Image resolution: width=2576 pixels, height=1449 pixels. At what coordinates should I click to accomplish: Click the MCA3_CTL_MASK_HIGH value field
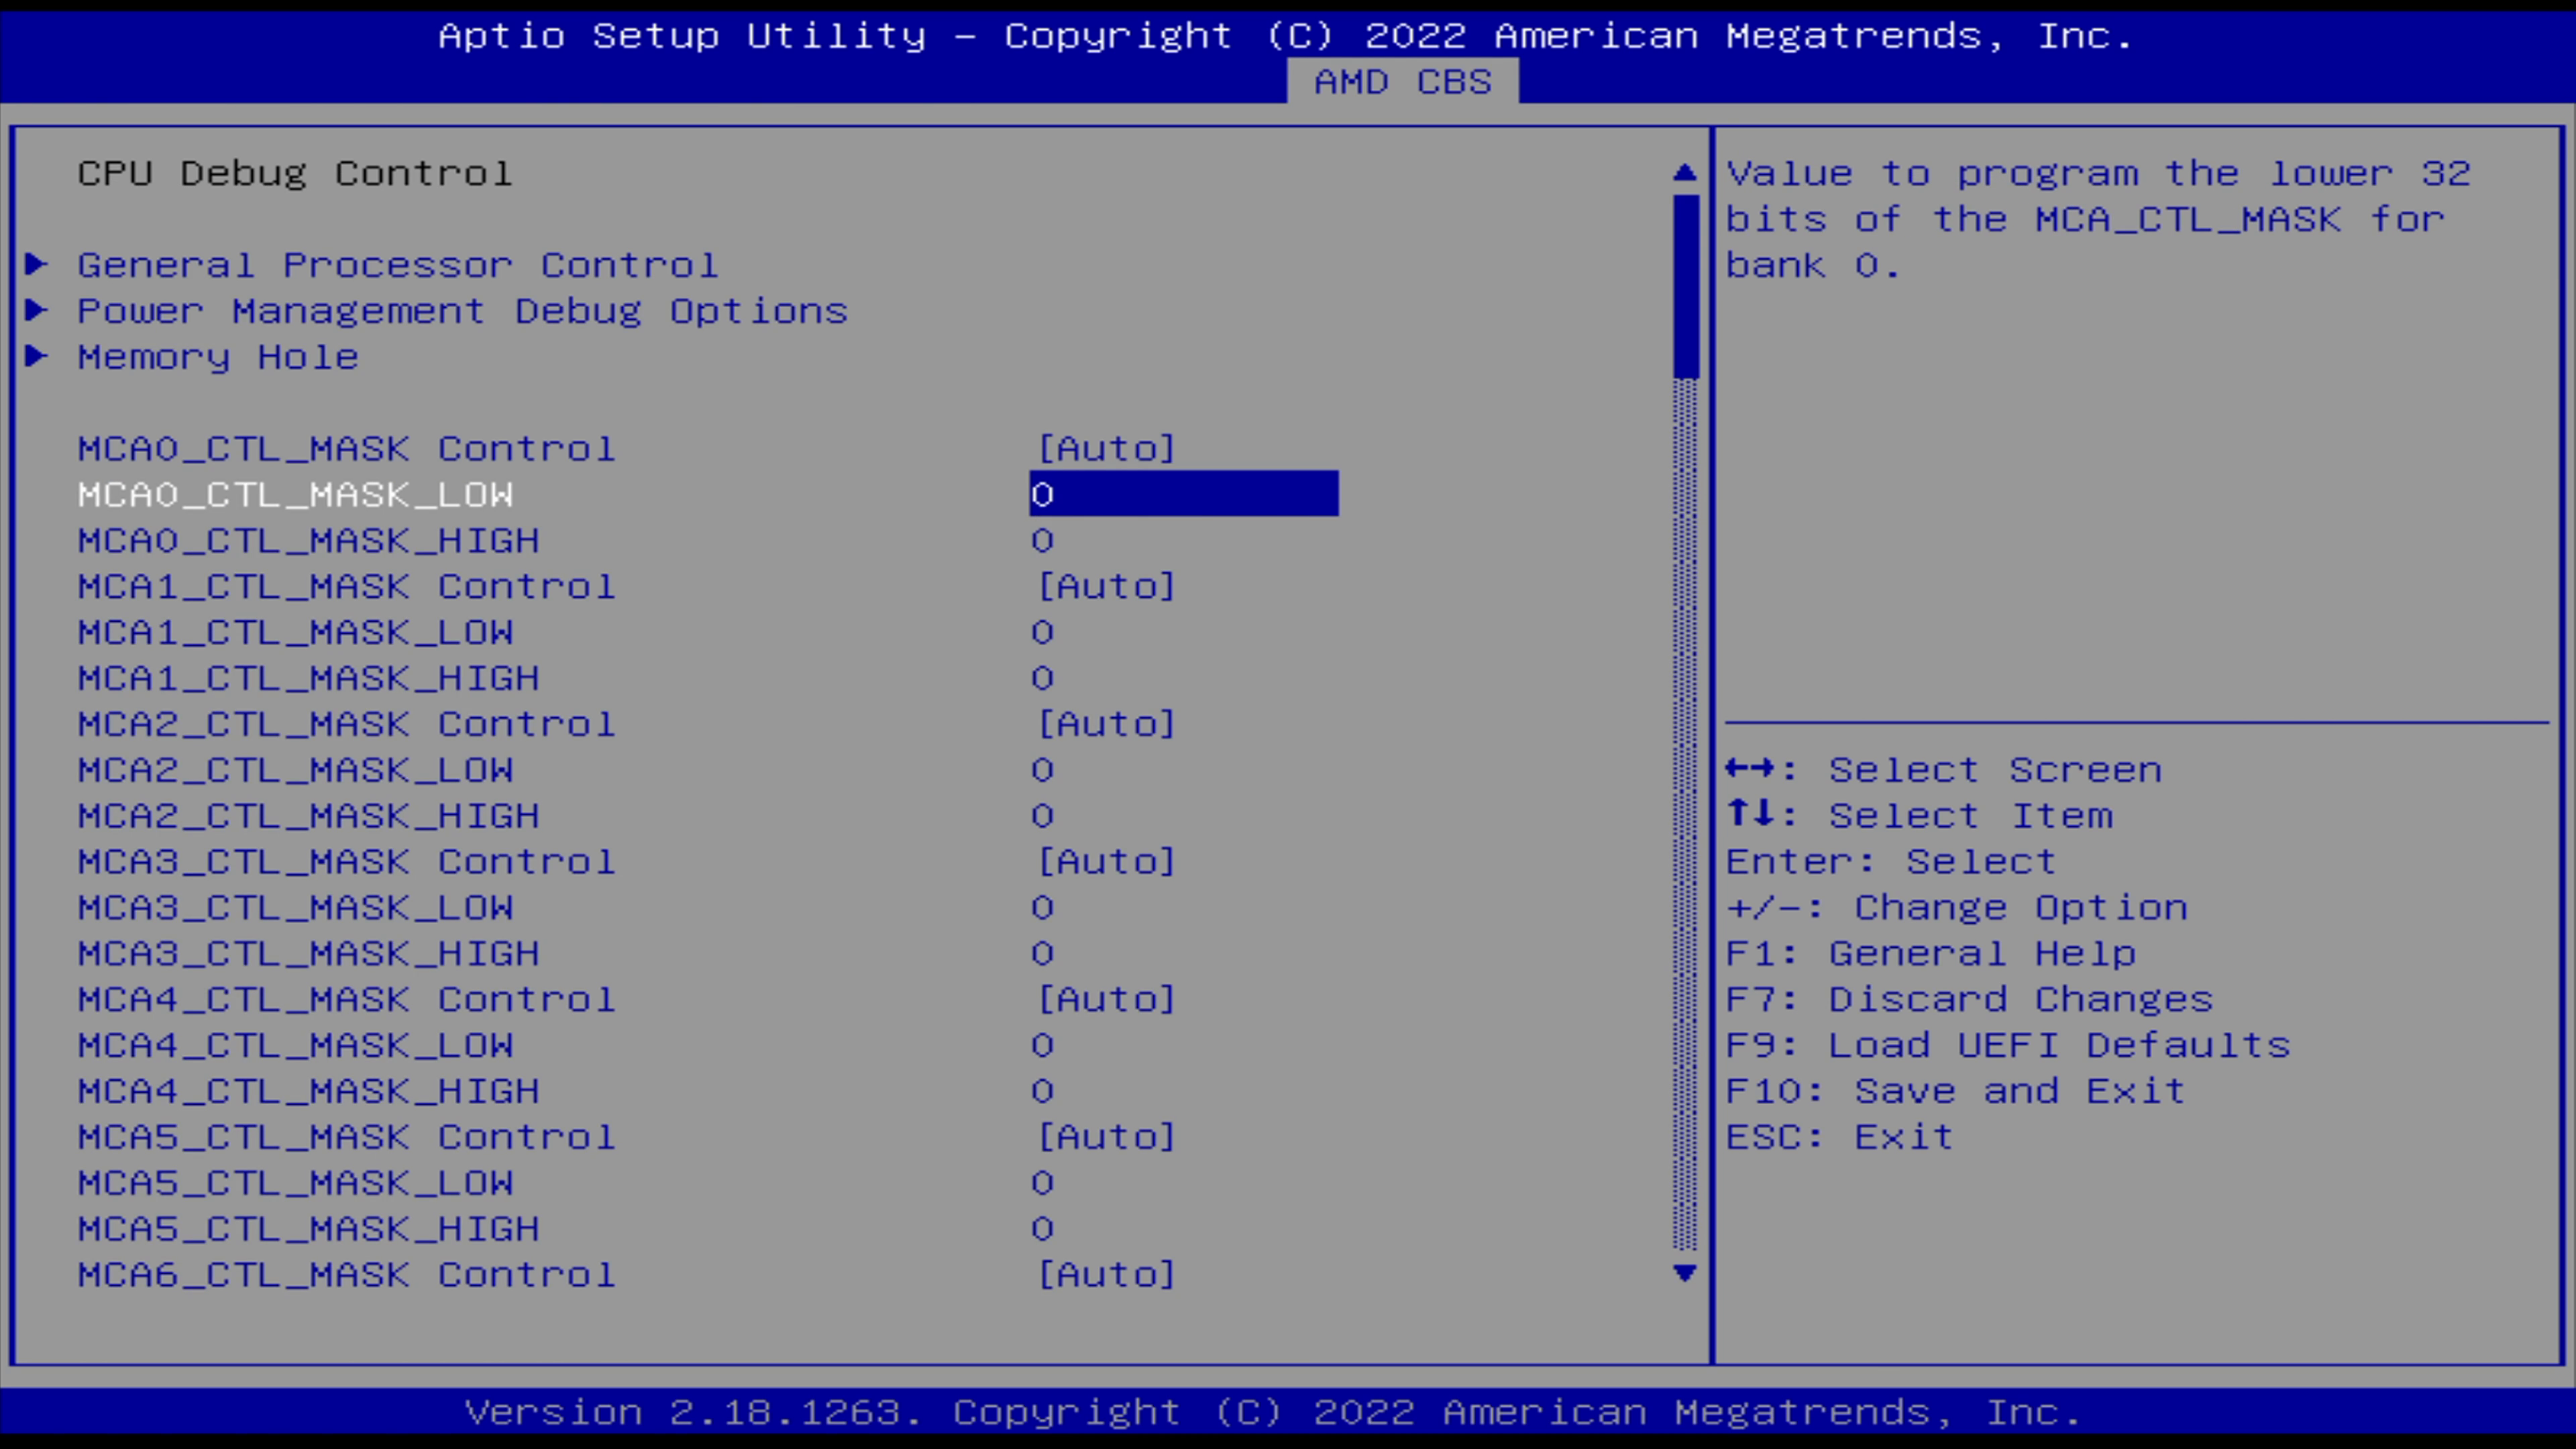(x=1042, y=953)
